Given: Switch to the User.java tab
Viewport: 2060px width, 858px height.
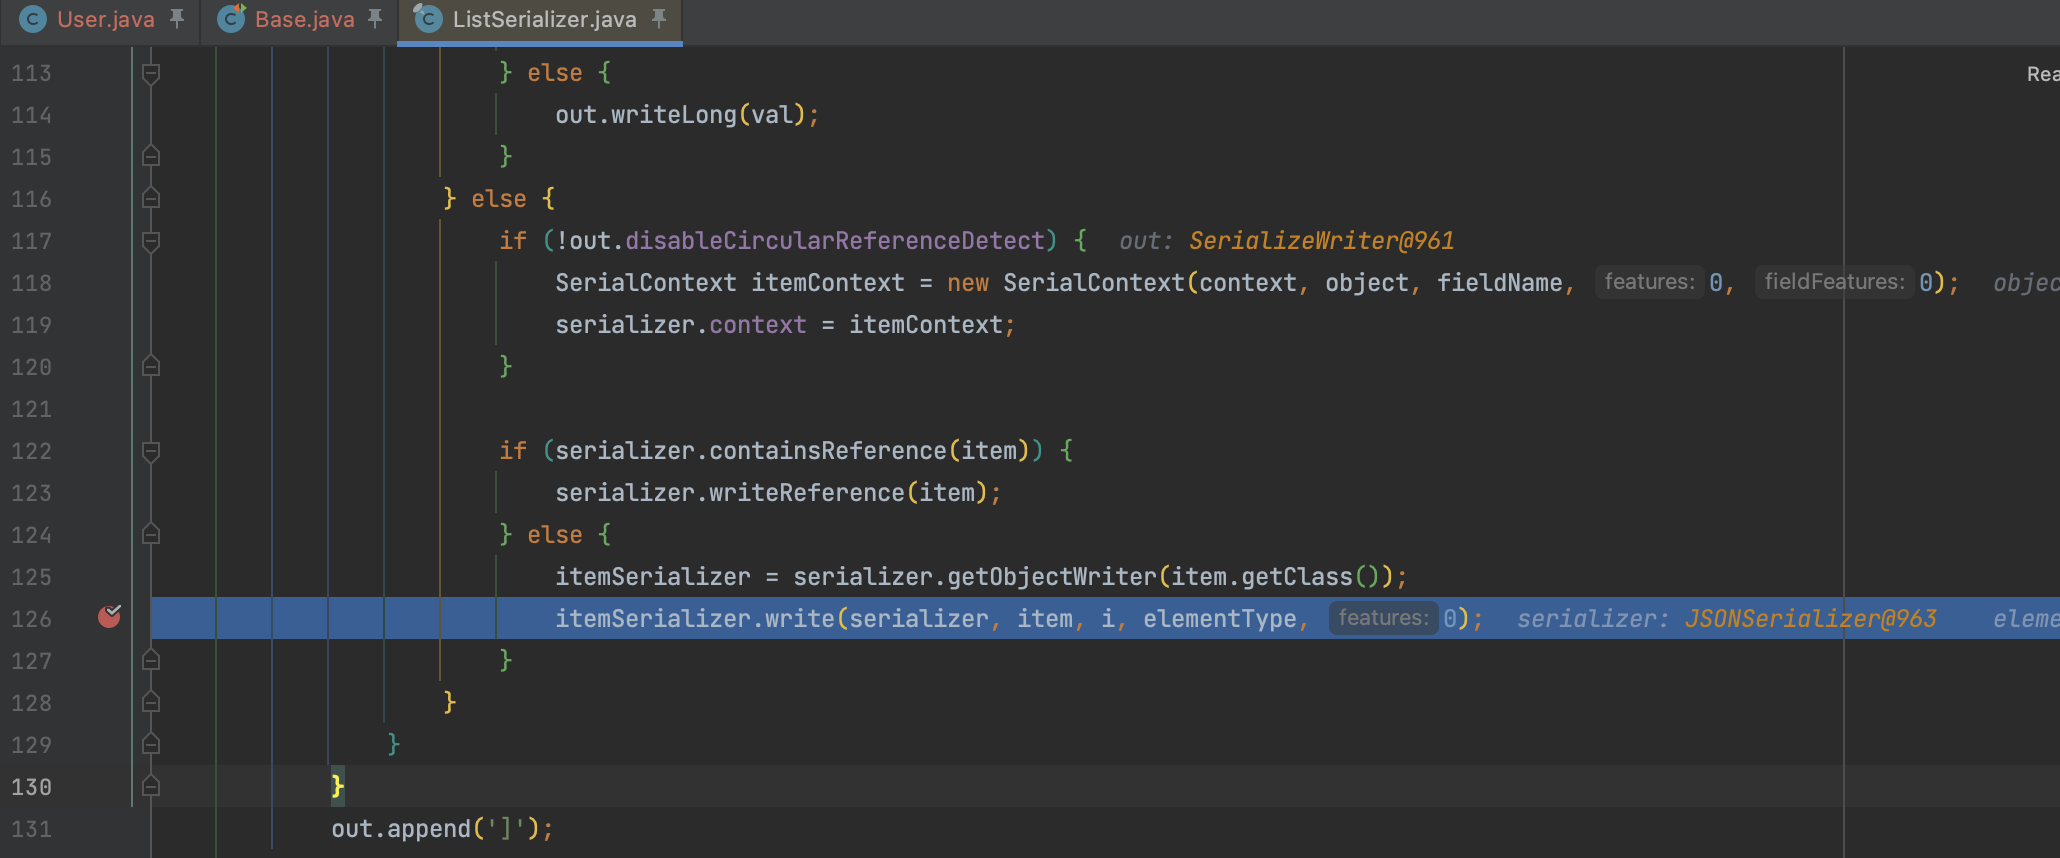Looking at the screenshot, I should [105, 19].
